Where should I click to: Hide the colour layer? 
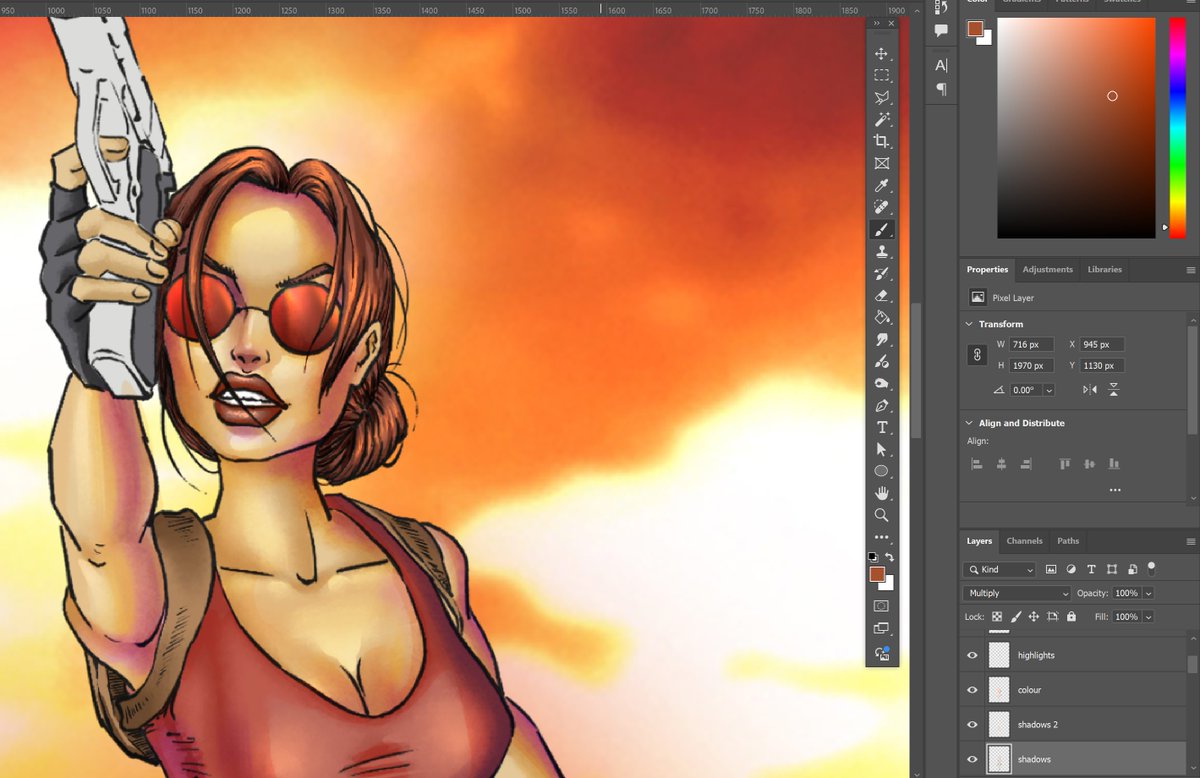click(x=972, y=690)
